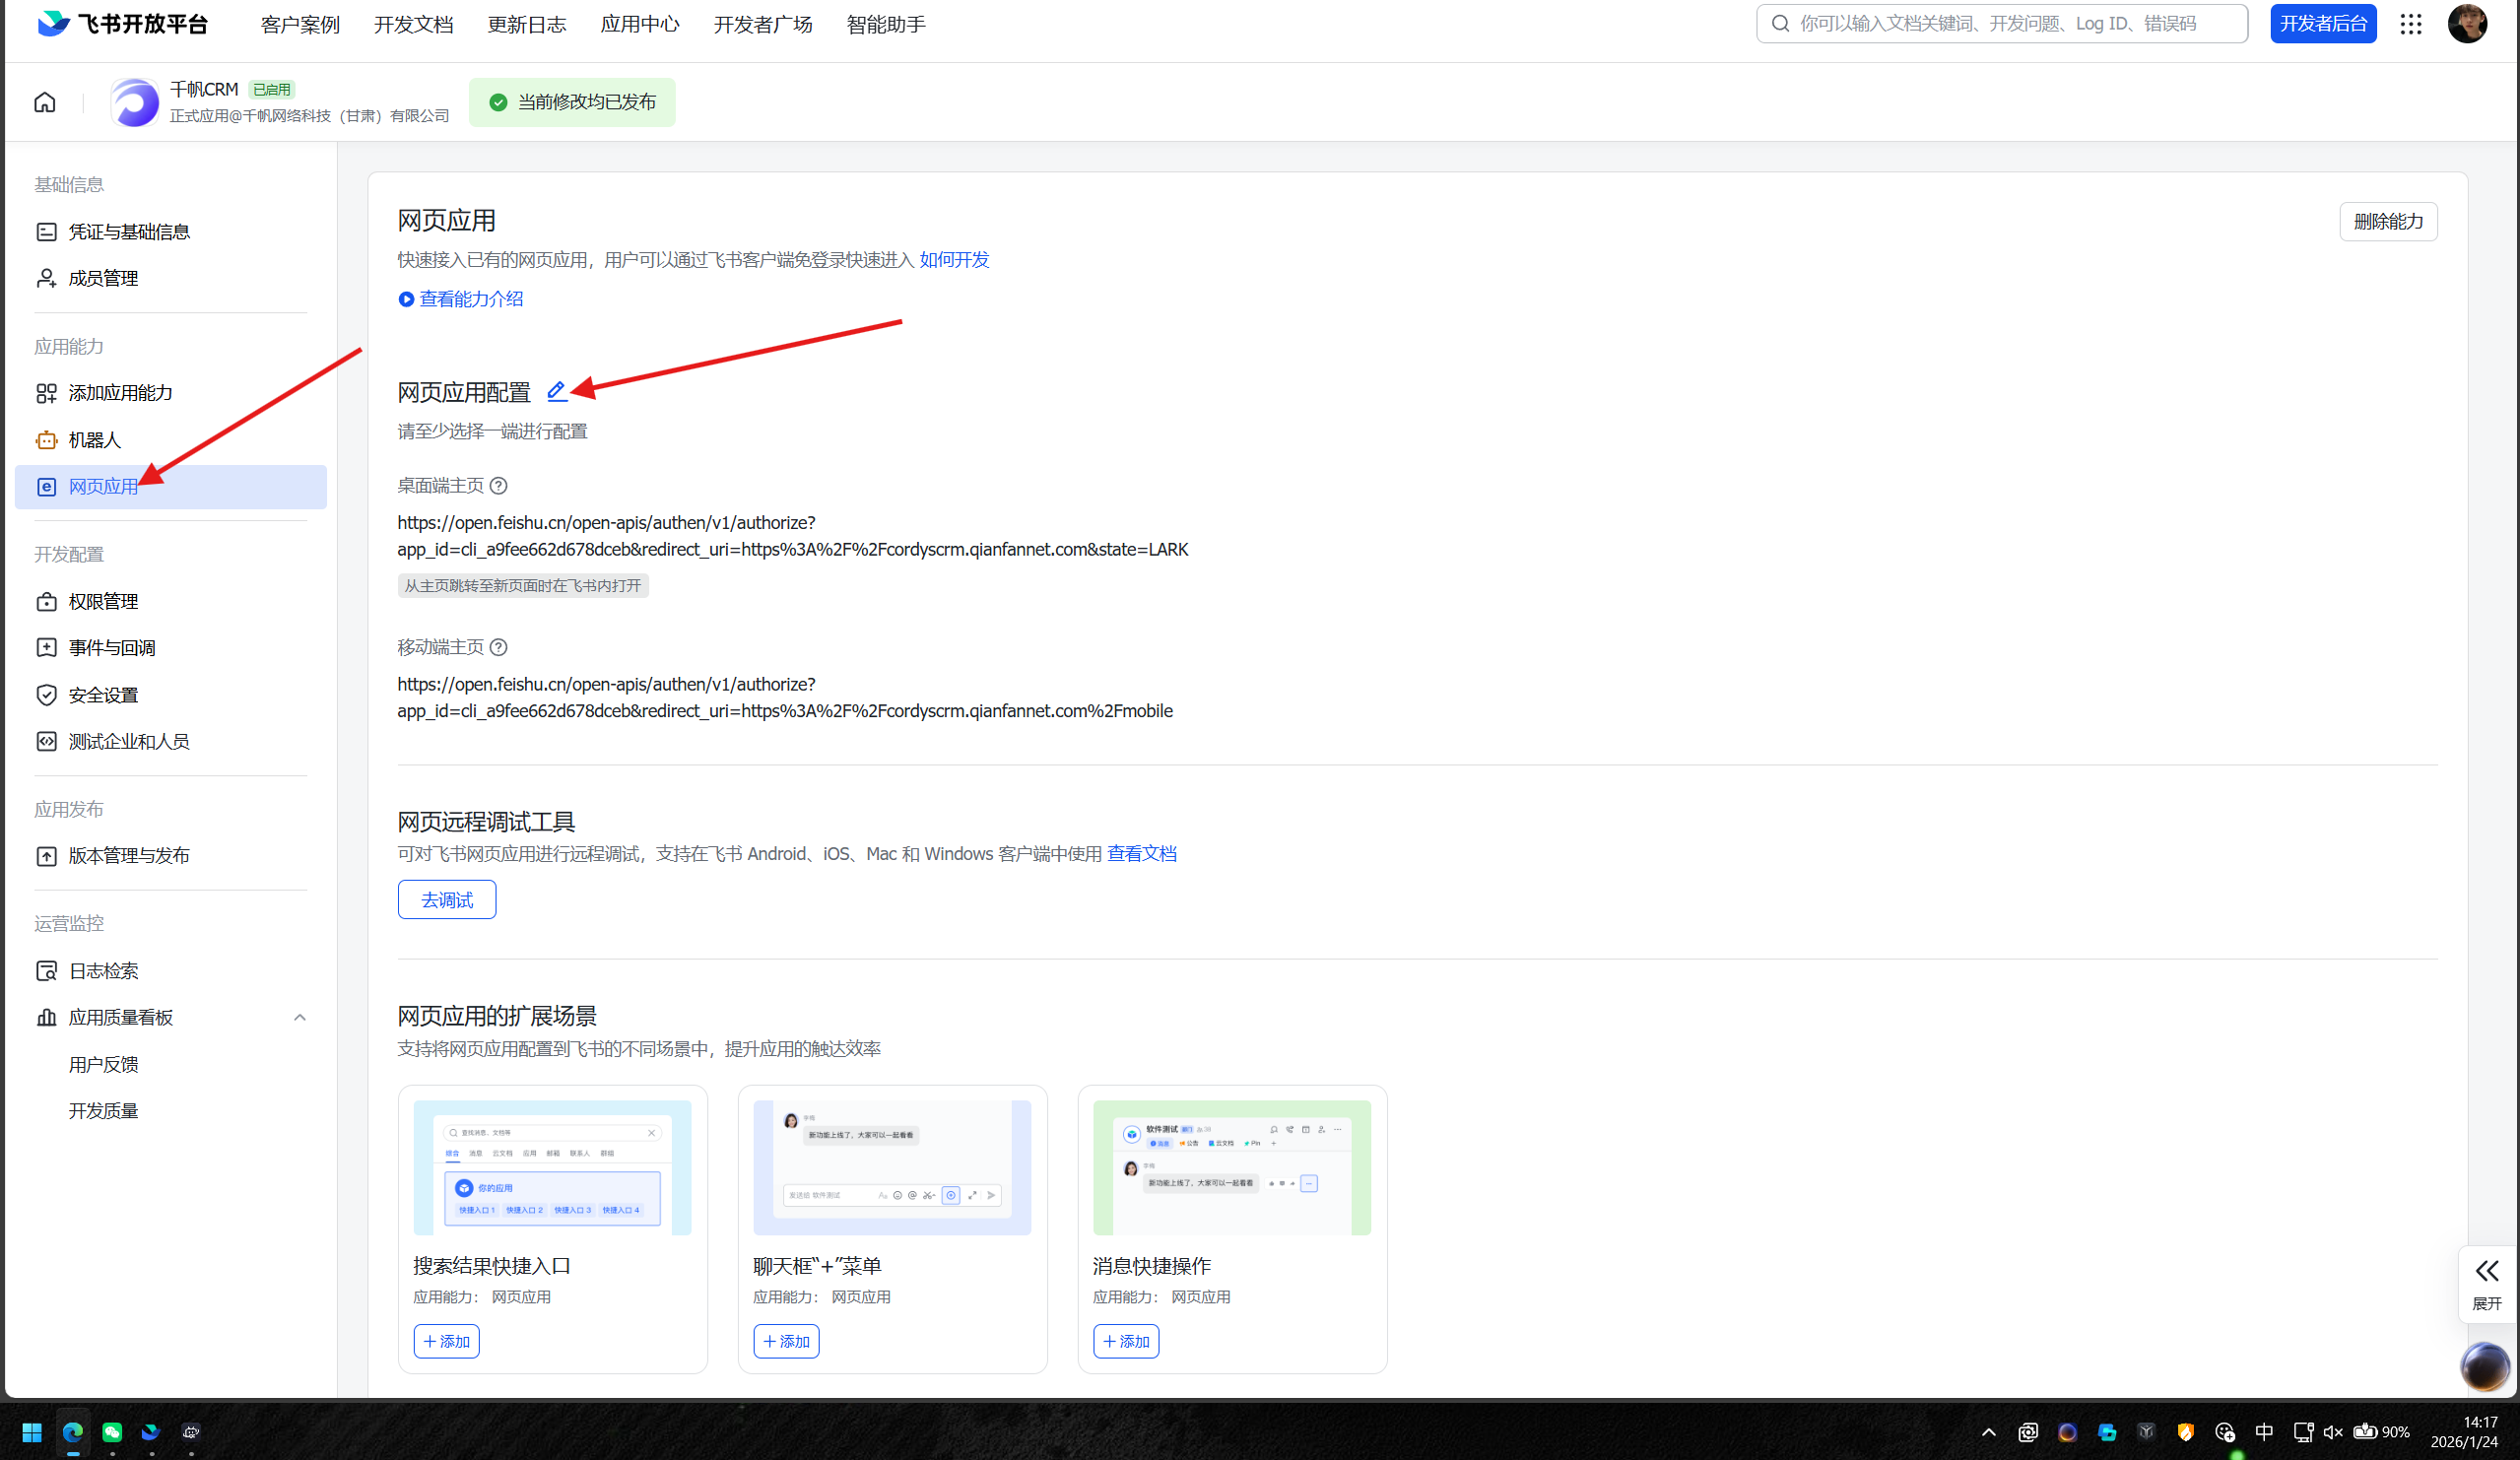Click the speaker mute icon in the system tray
2520x1460 pixels.
click(x=2333, y=1432)
